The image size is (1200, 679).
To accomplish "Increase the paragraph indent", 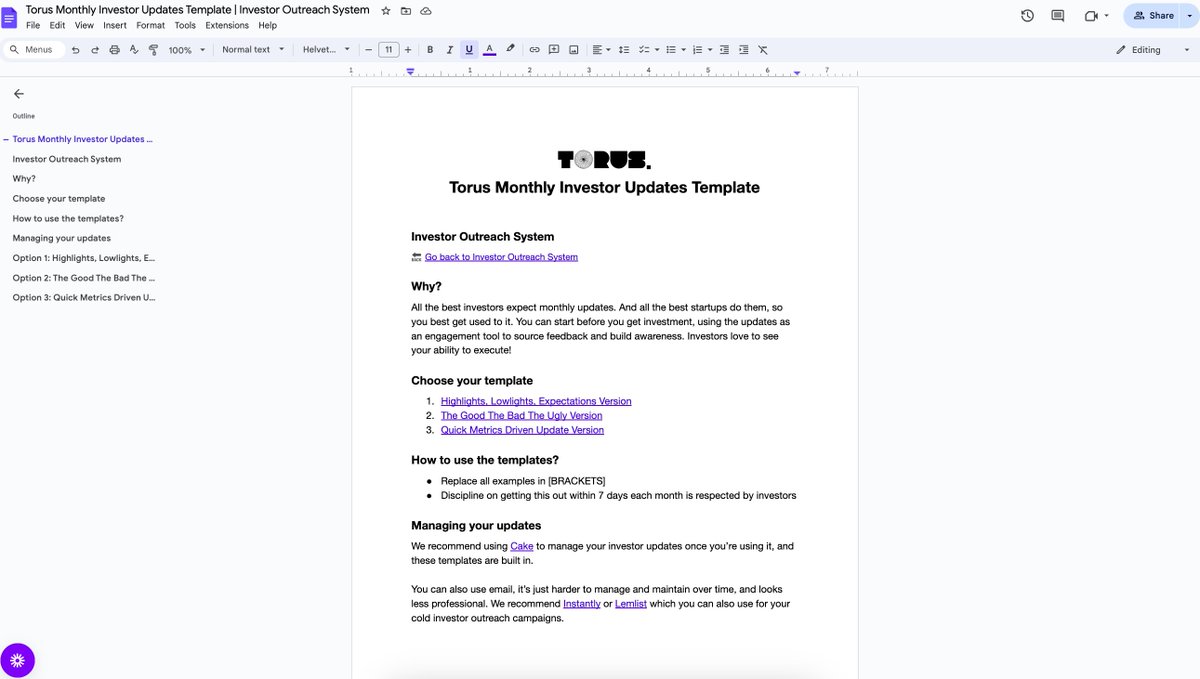I will coord(744,50).
